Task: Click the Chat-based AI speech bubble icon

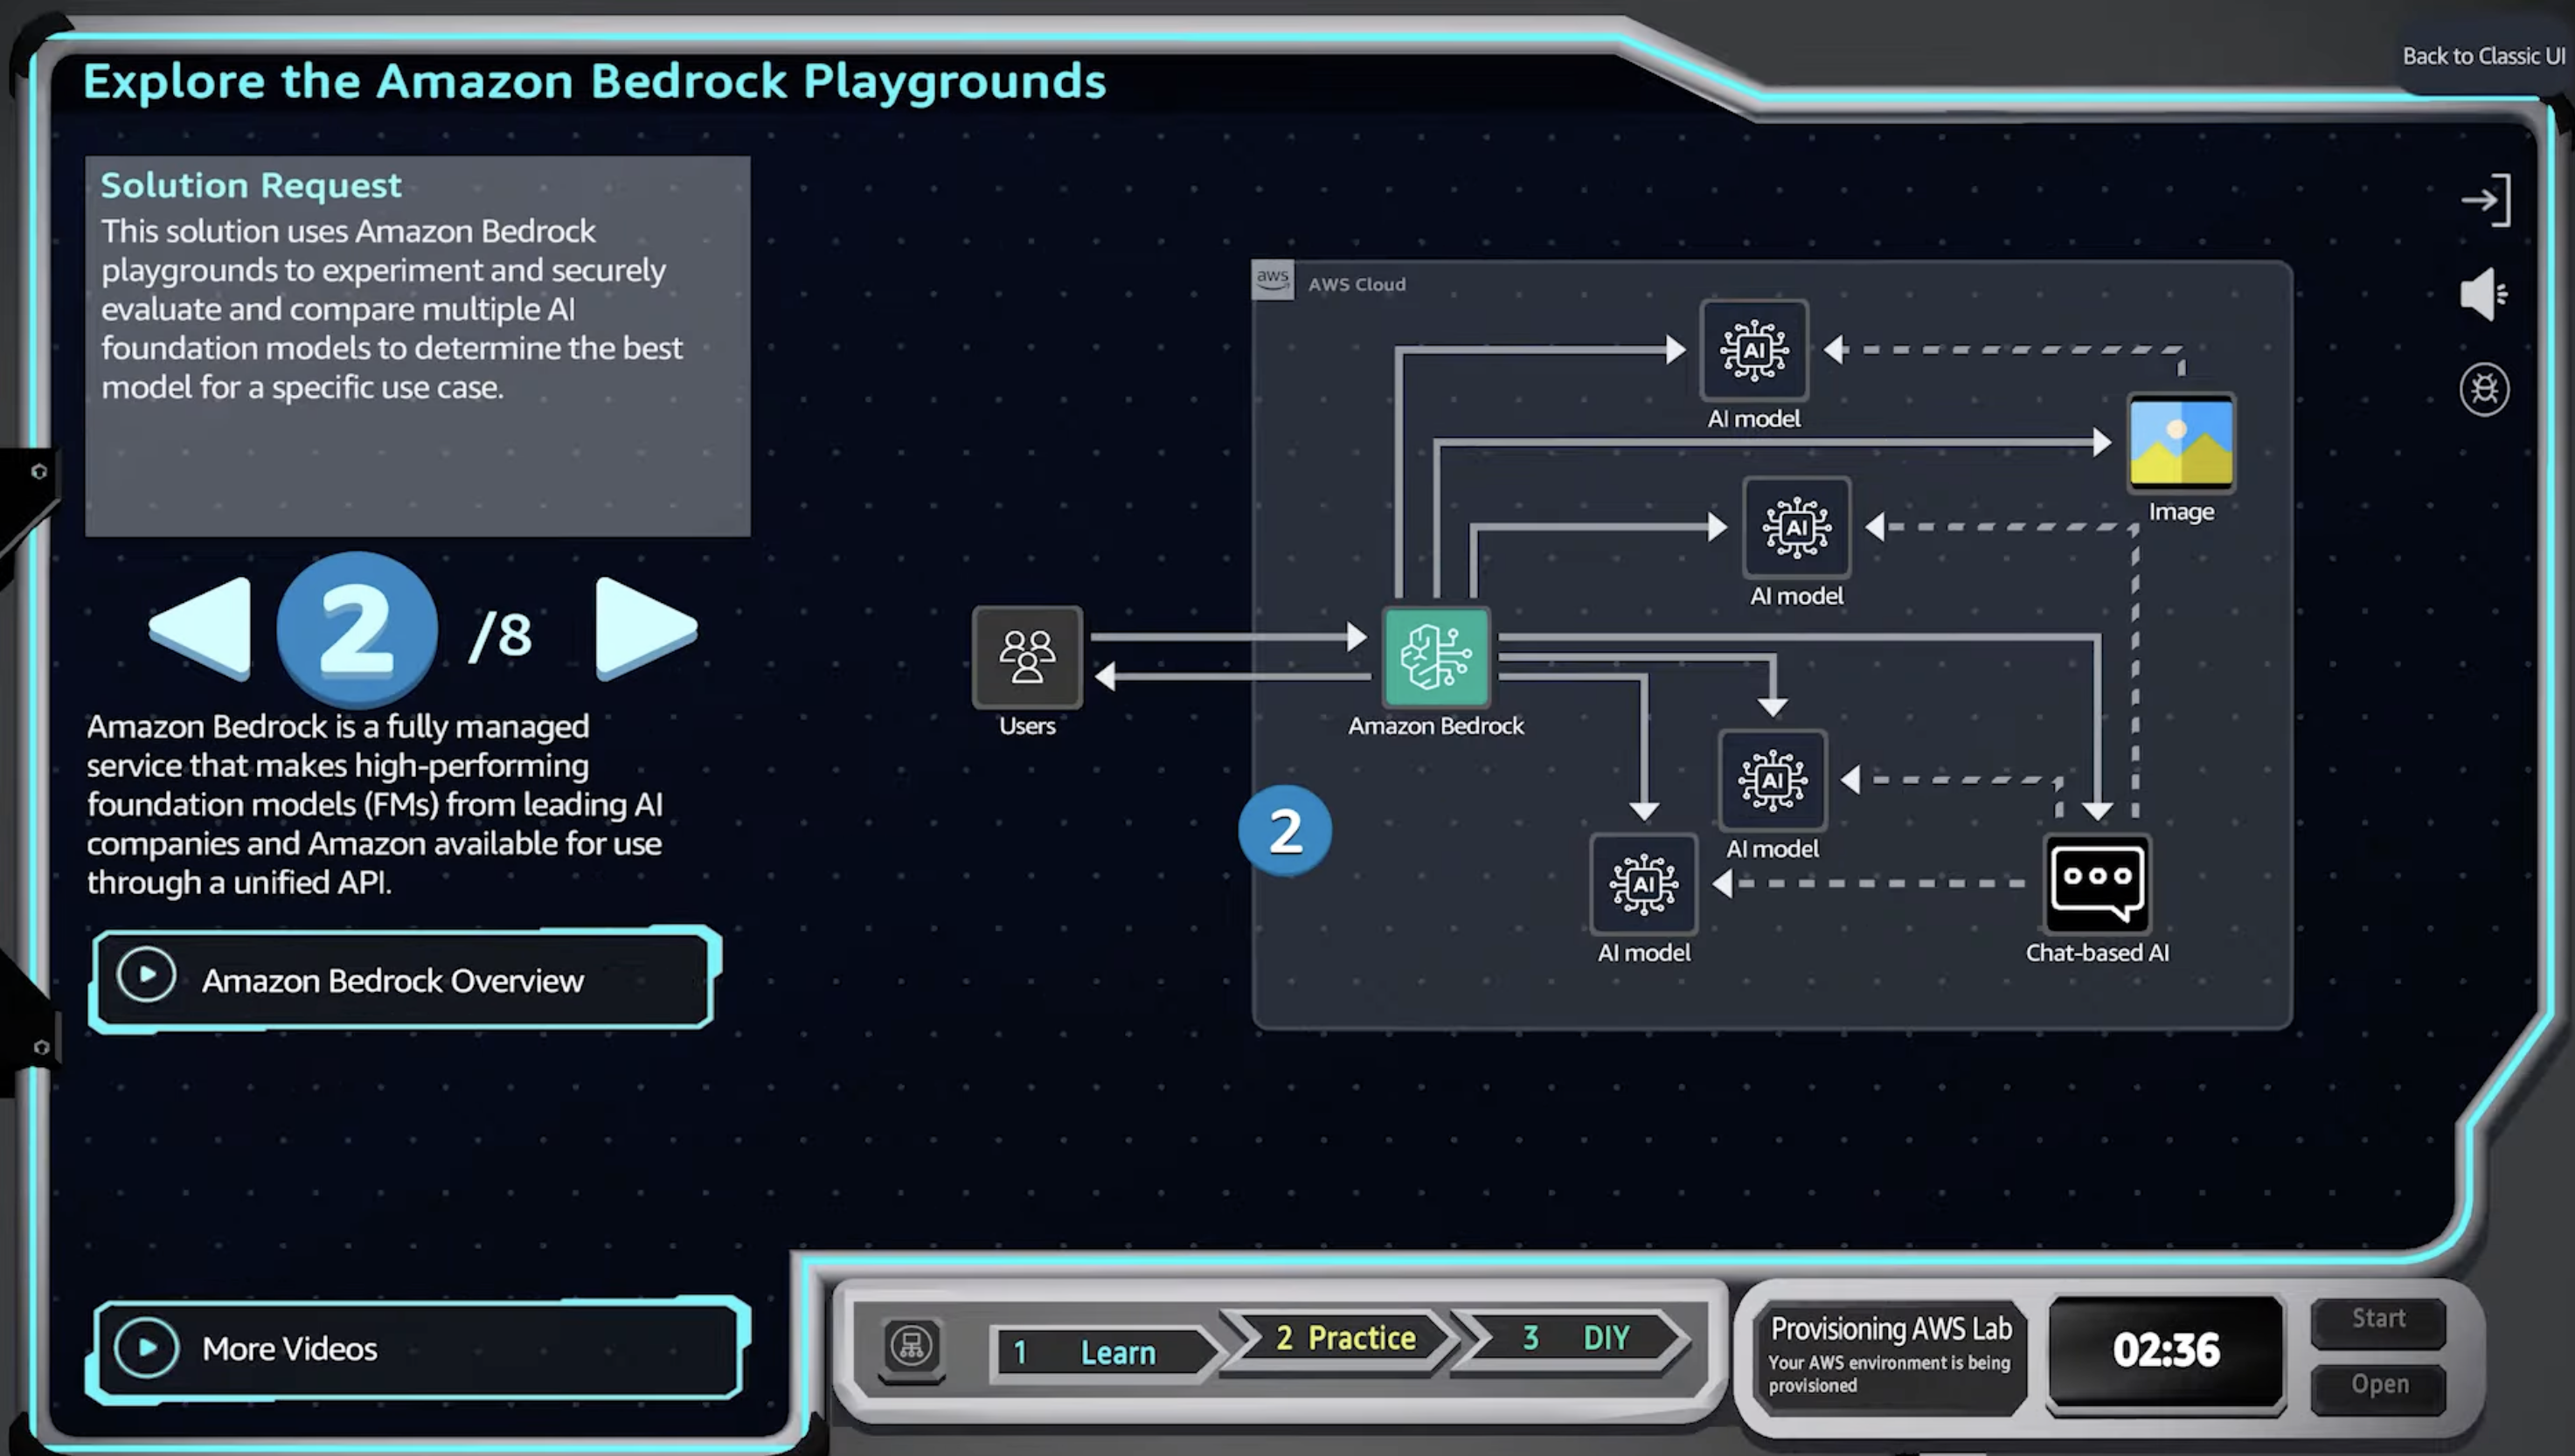Action: point(2097,883)
